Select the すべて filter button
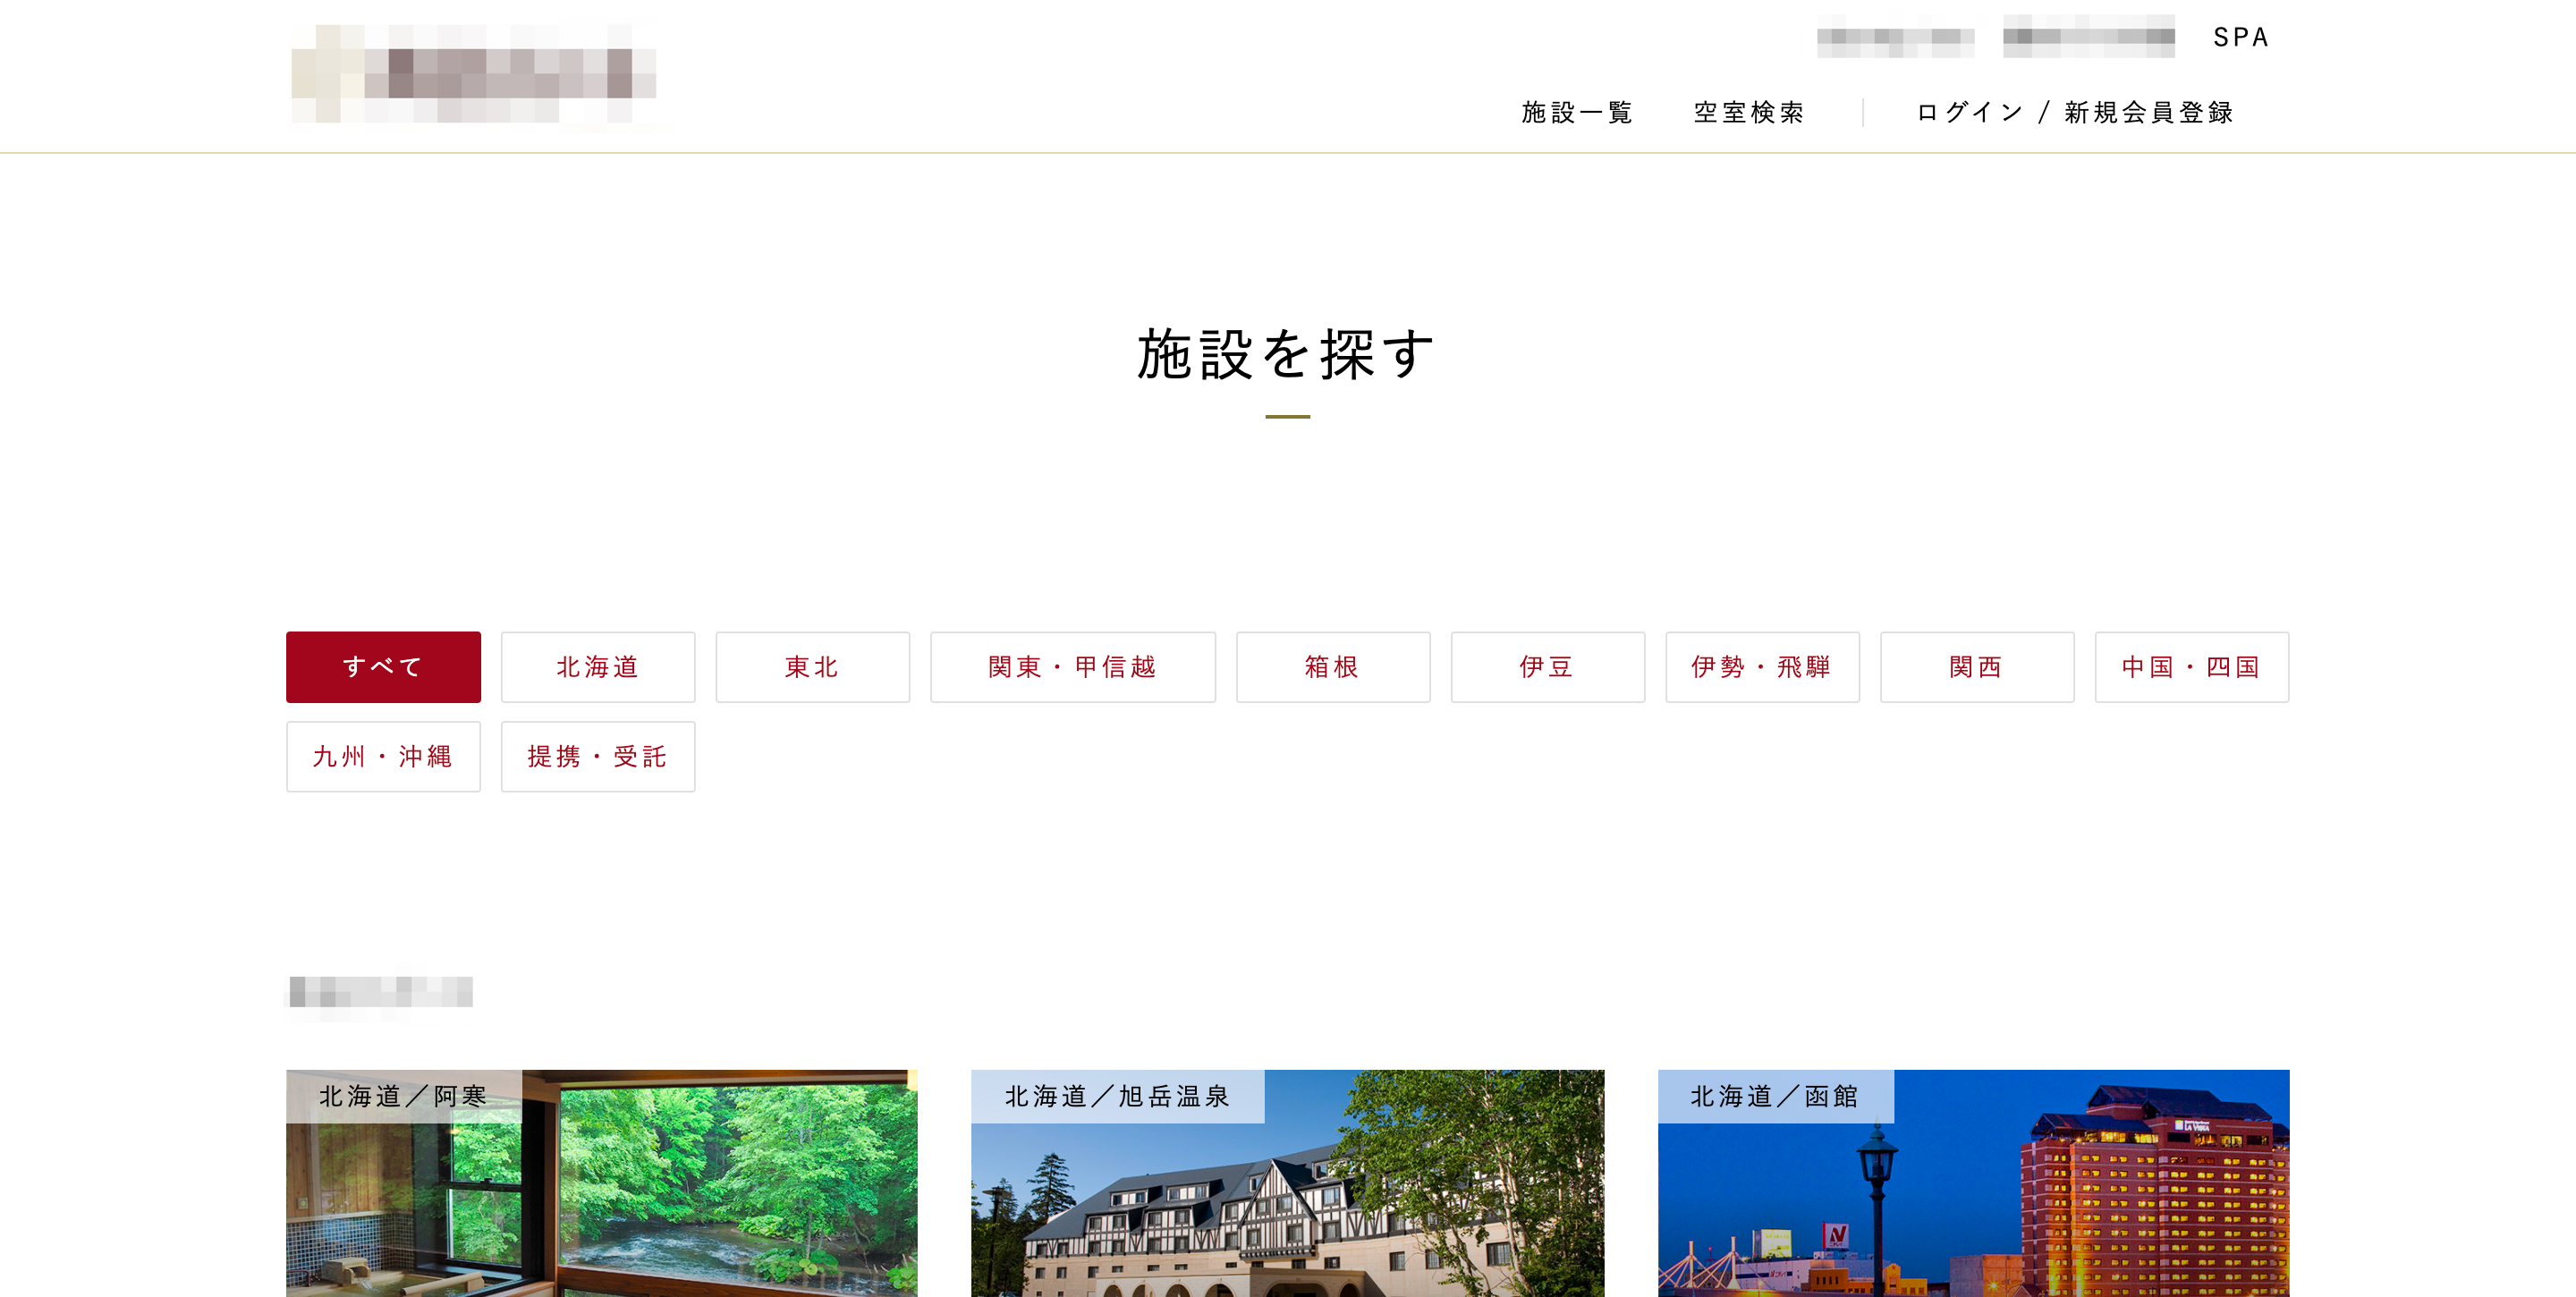 383,666
